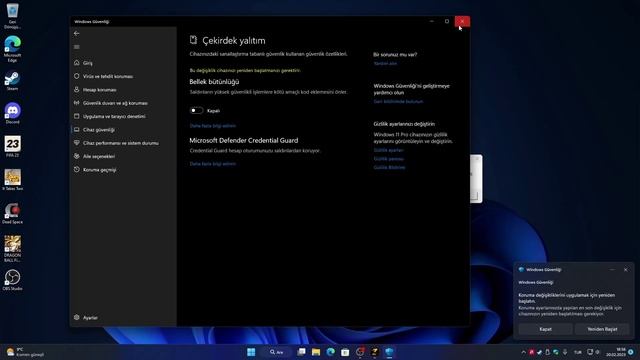Toggle the Bellek bütünlüğü switch
The height and width of the screenshot is (360, 640).
pyautogui.click(x=196, y=110)
